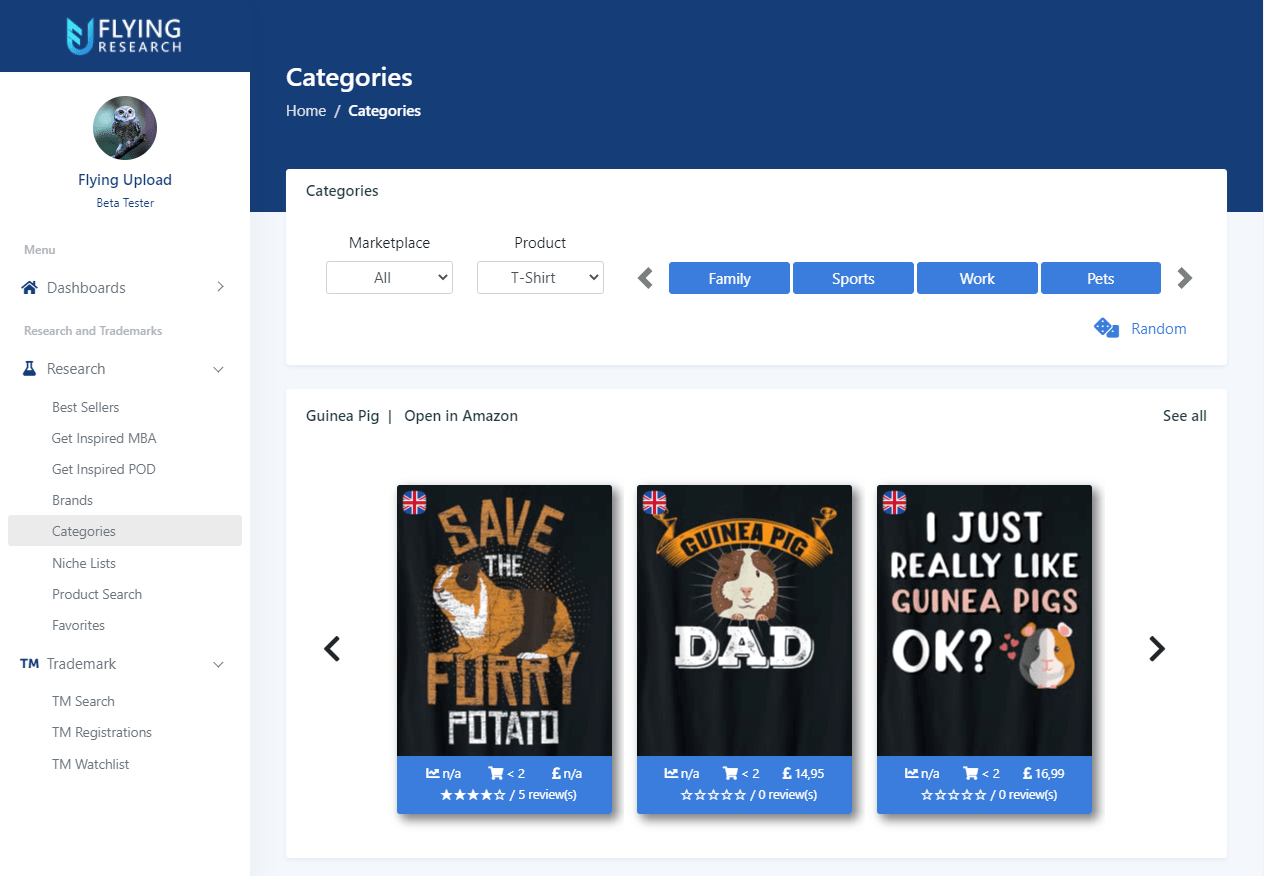This screenshot has height=876, width=1264.
Task: Click Open in Amazon link
Action: [x=461, y=416]
